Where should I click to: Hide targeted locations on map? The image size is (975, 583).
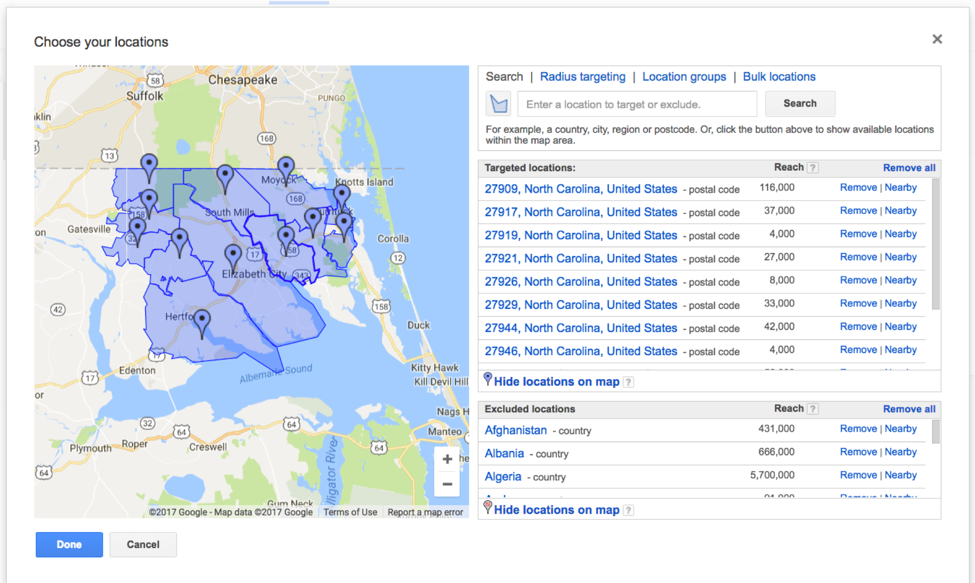point(557,382)
